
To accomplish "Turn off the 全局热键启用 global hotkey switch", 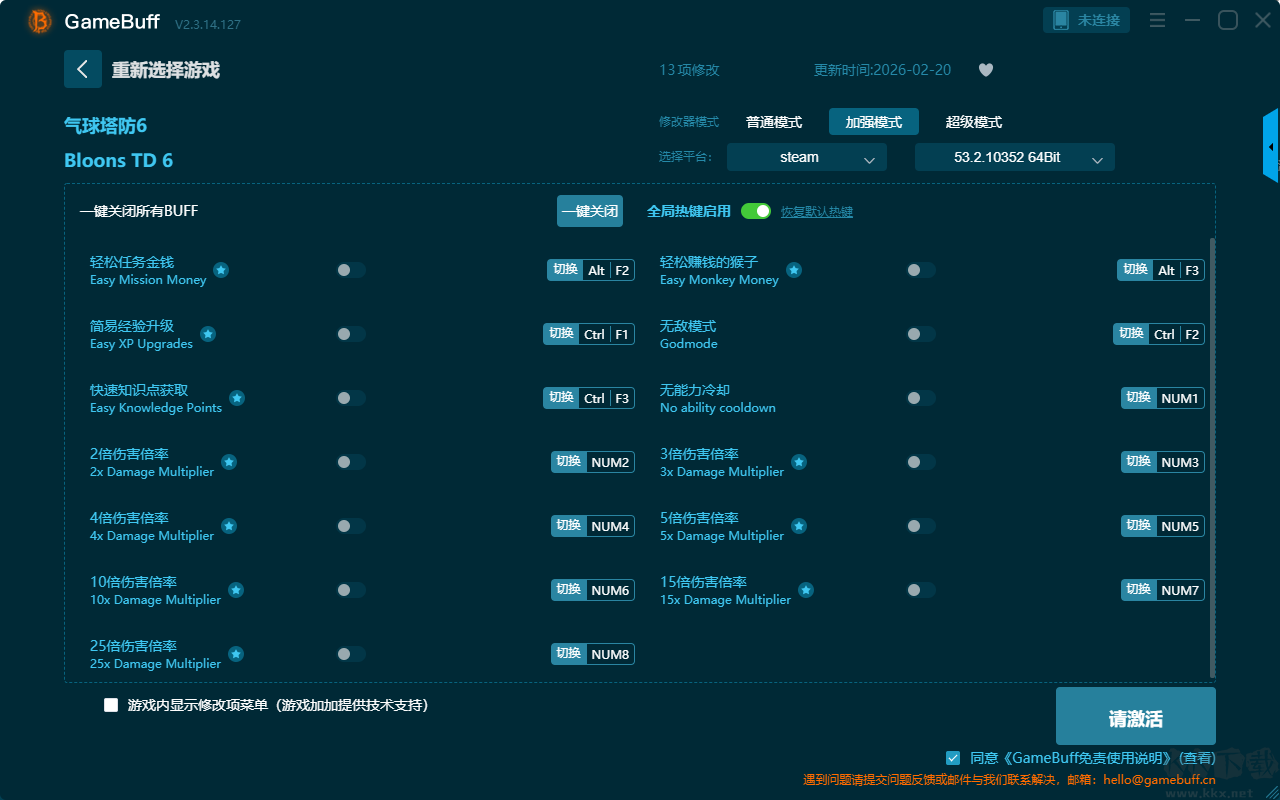I will [x=756, y=211].
